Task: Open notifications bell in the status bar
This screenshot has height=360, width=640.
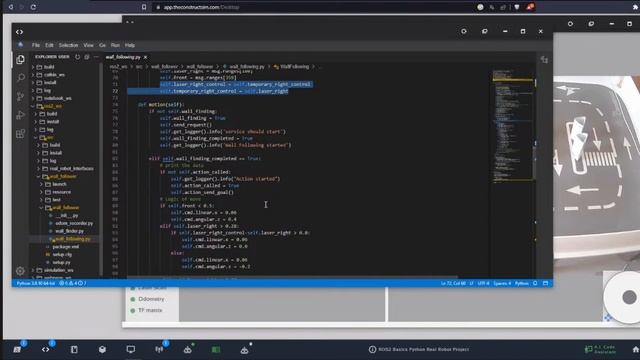Action: pos(535,283)
